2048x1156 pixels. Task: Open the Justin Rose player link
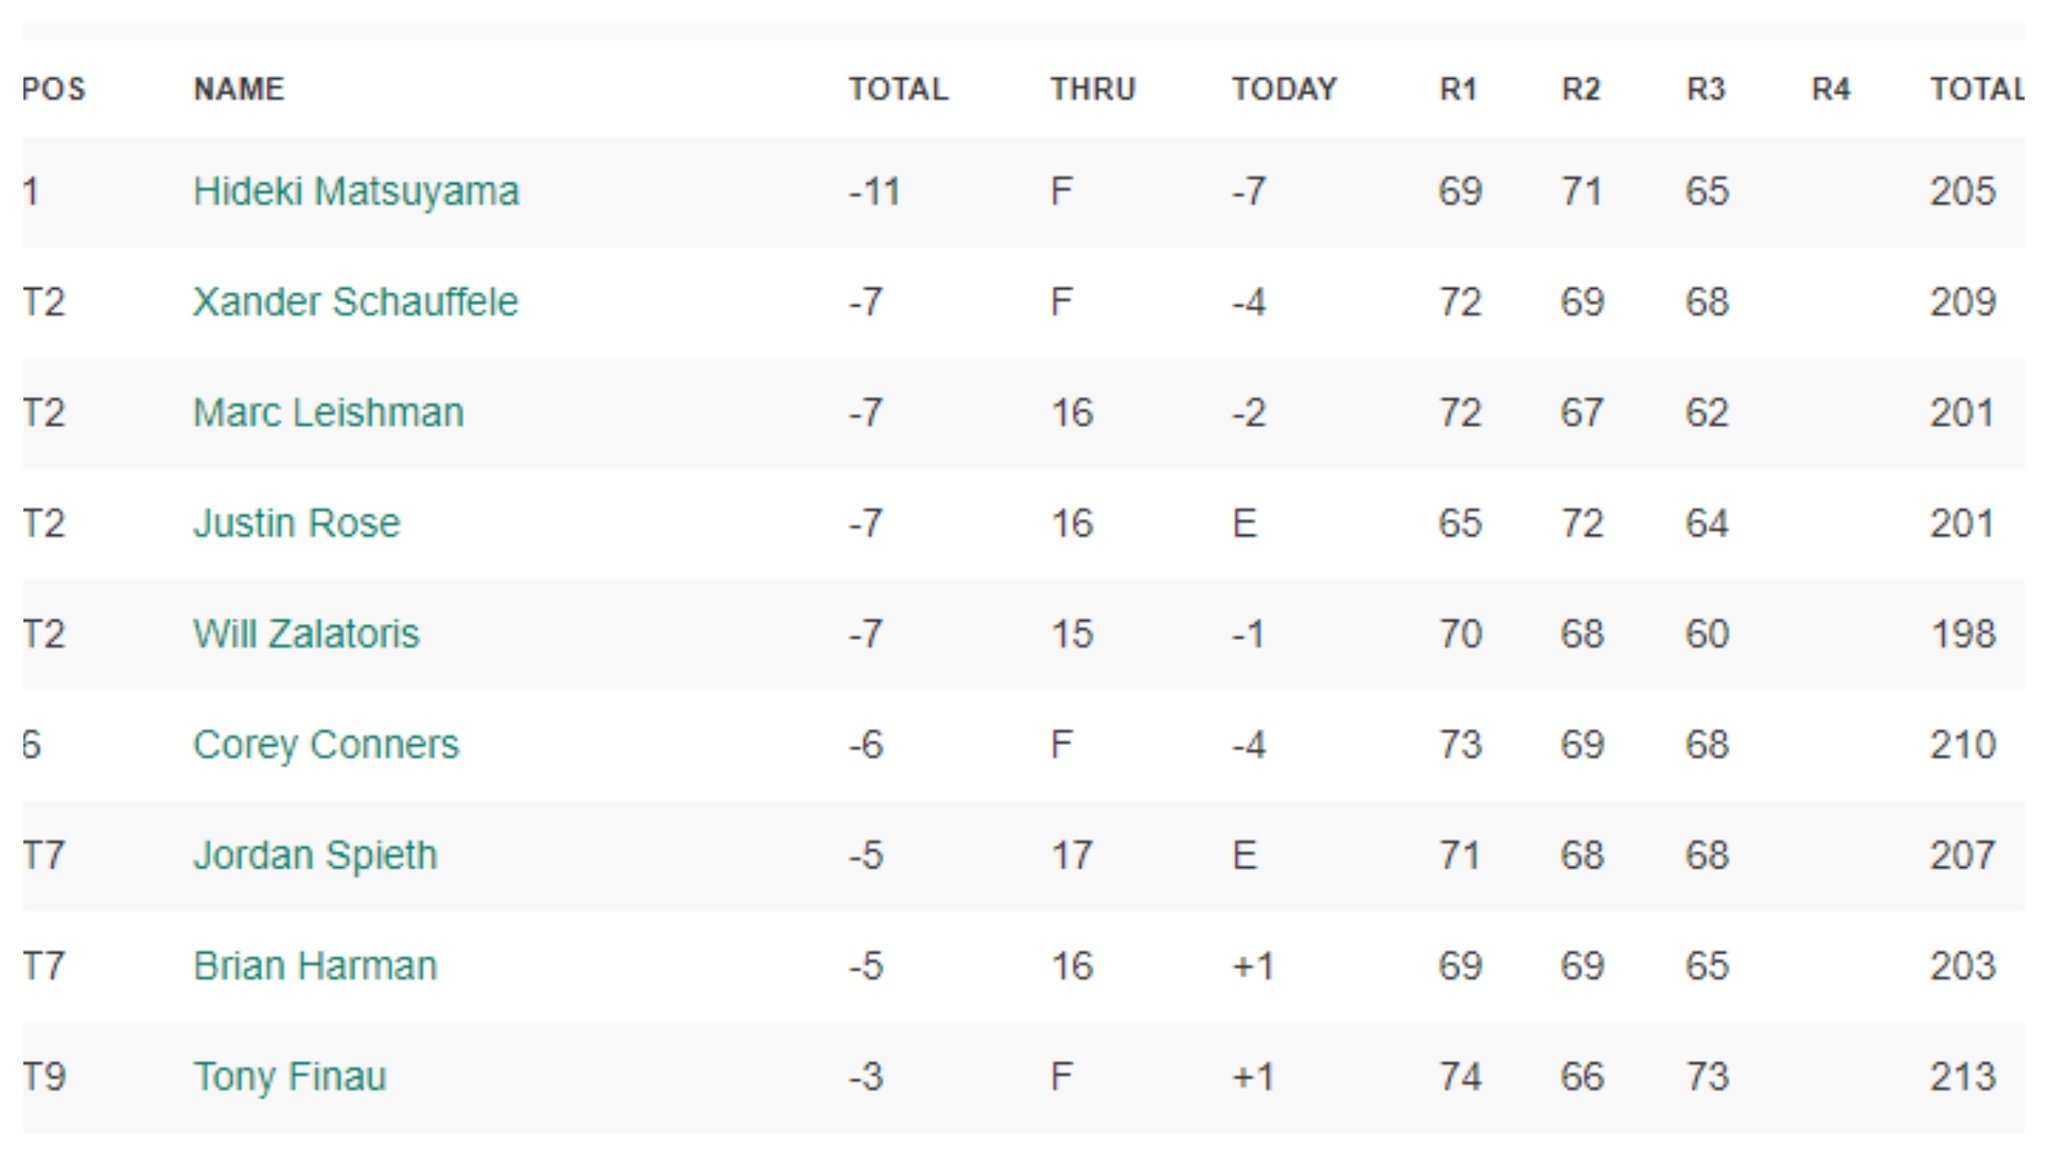click(x=296, y=523)
